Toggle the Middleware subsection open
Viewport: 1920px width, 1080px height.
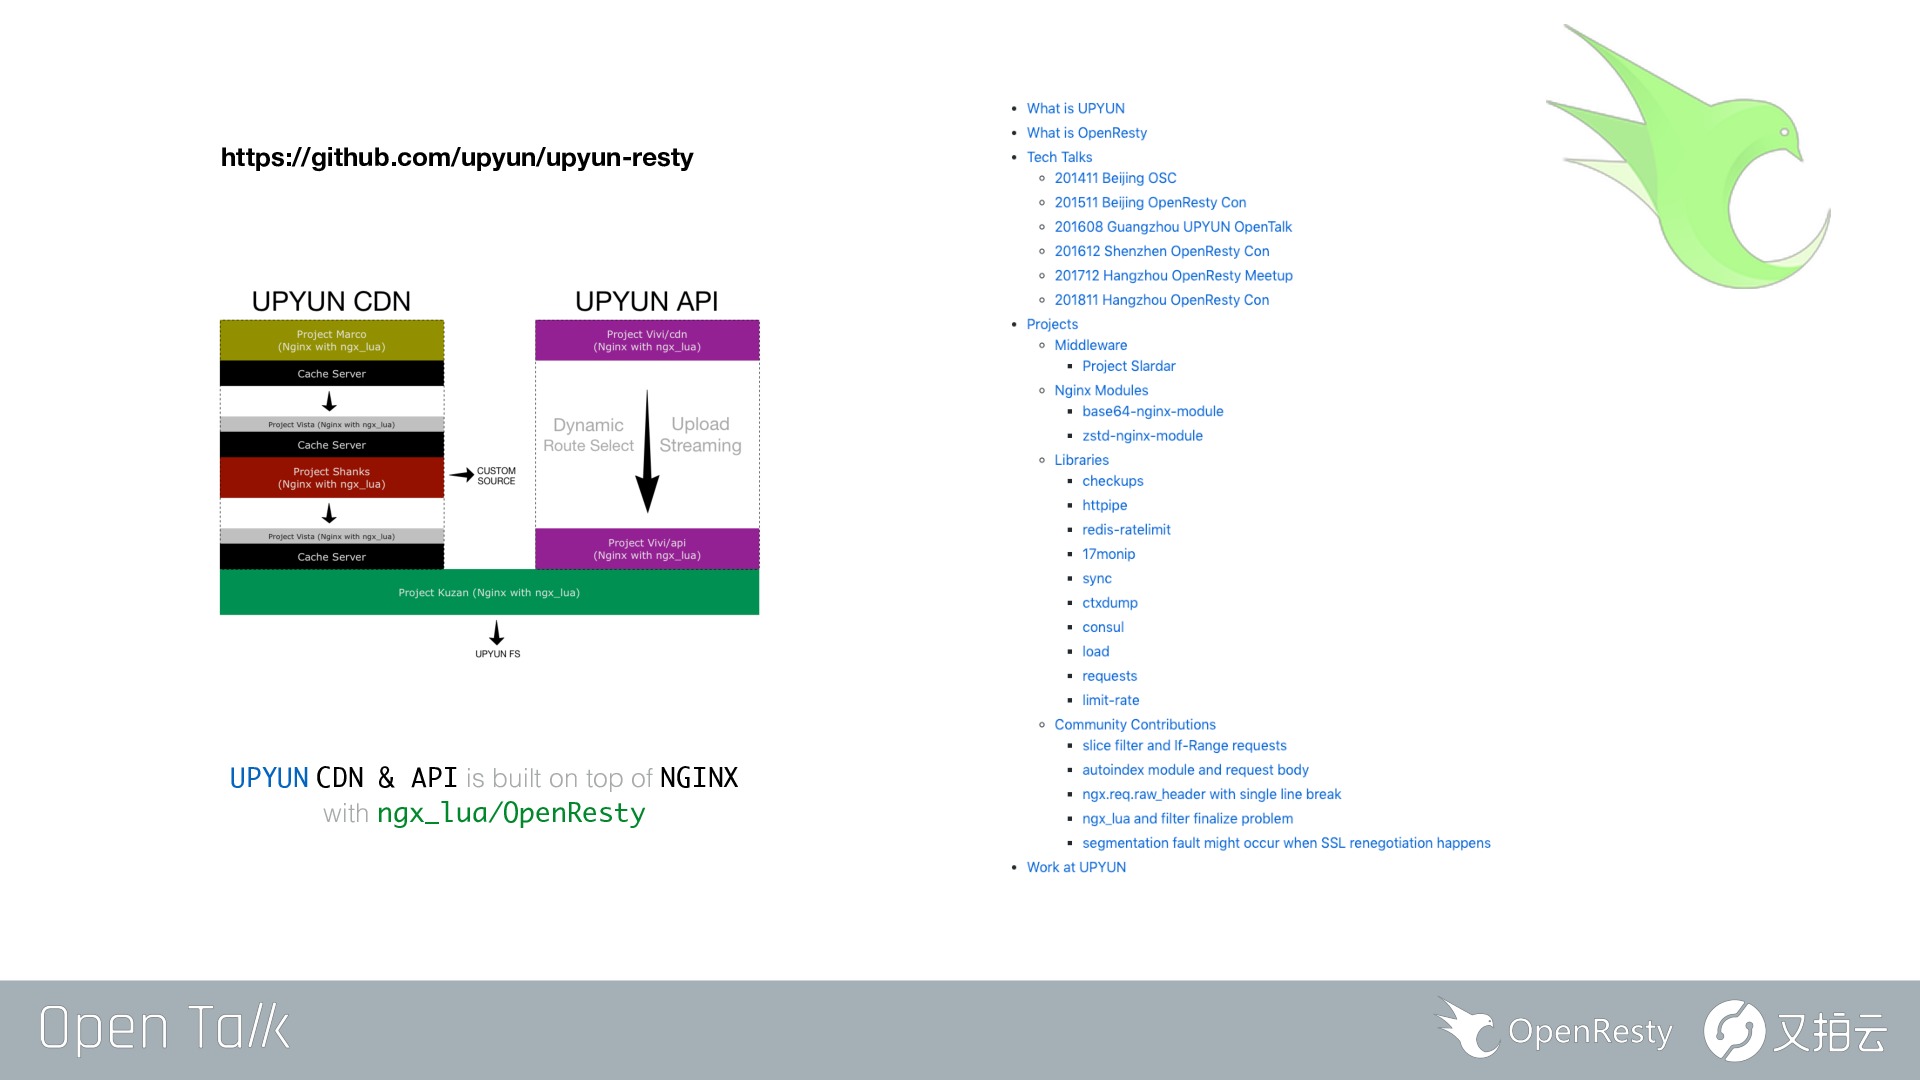(x=1089, y=344)
